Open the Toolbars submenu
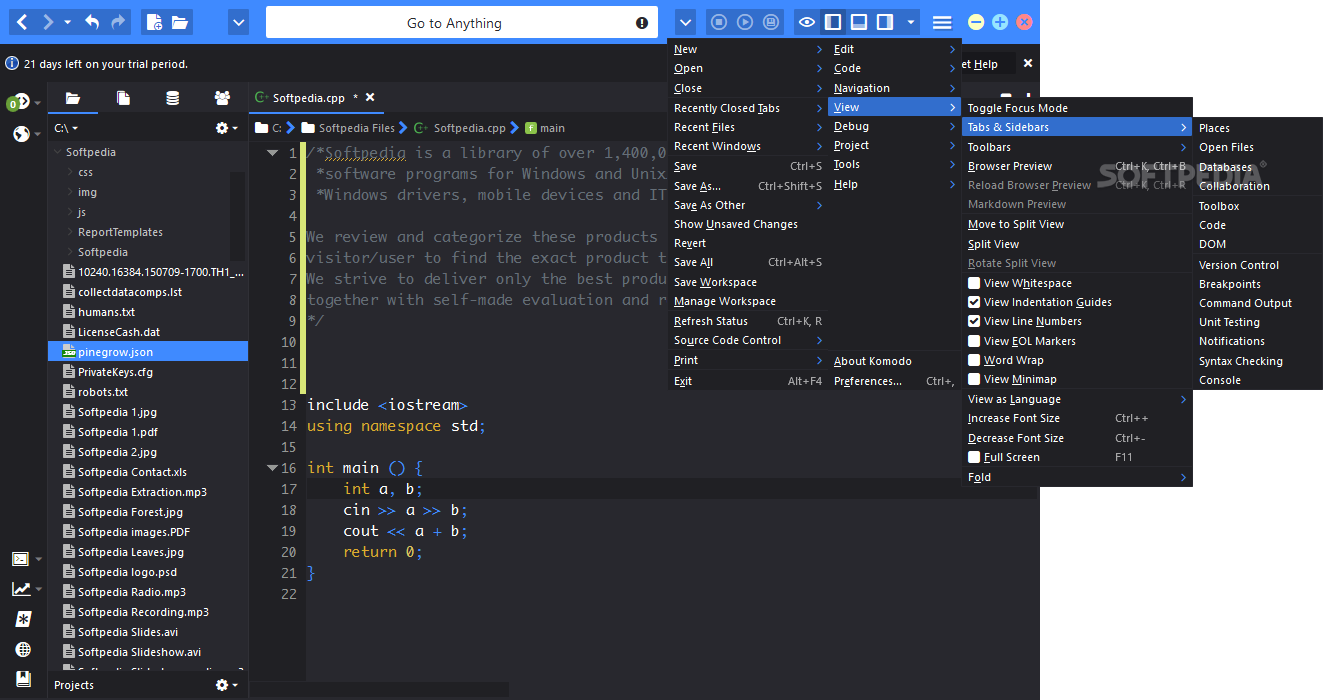The height and width of the screenshot is (700, 1323). pyautogui.click(x=1077, y=147)
